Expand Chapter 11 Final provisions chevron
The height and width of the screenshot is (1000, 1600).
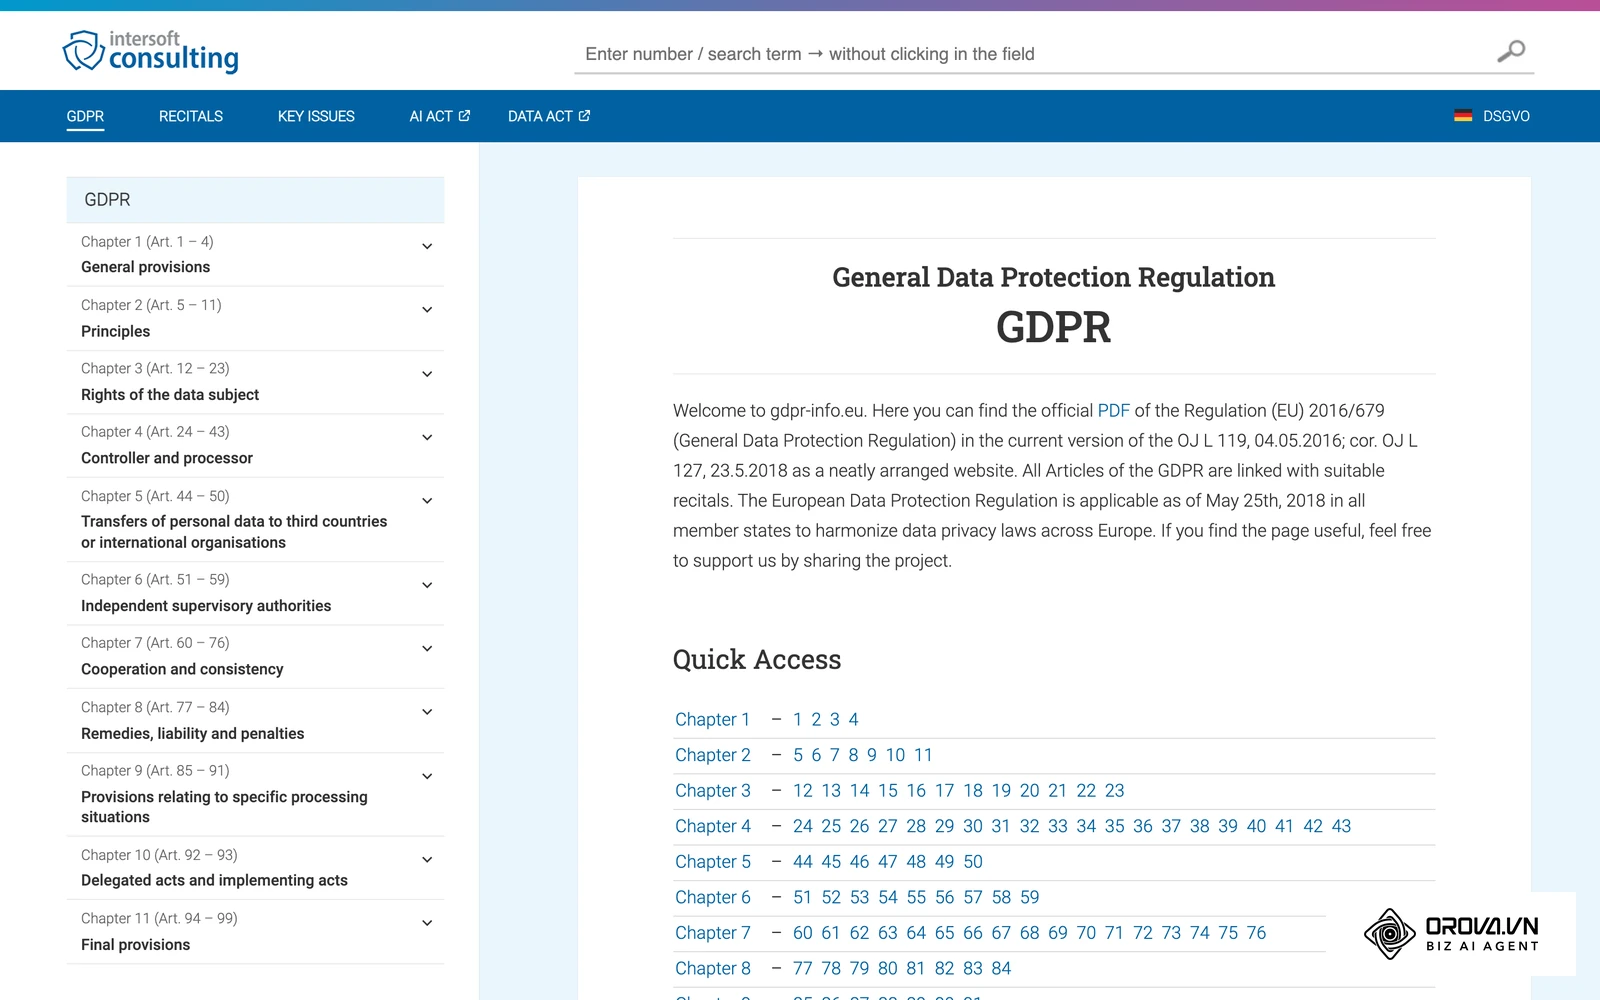click(x=427, y=923)
